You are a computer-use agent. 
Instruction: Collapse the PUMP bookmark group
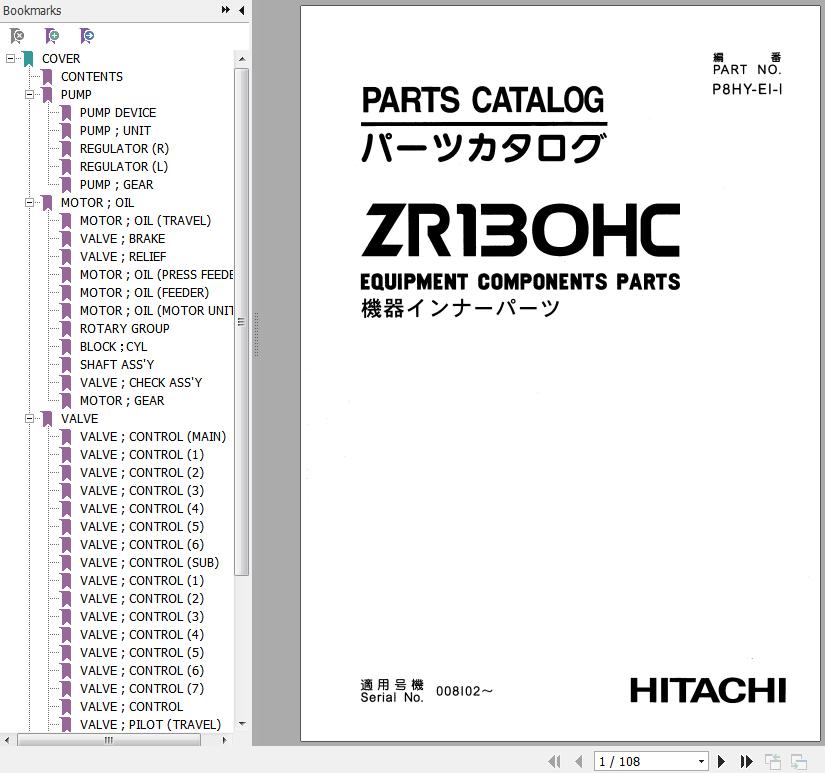coord(29,95)
